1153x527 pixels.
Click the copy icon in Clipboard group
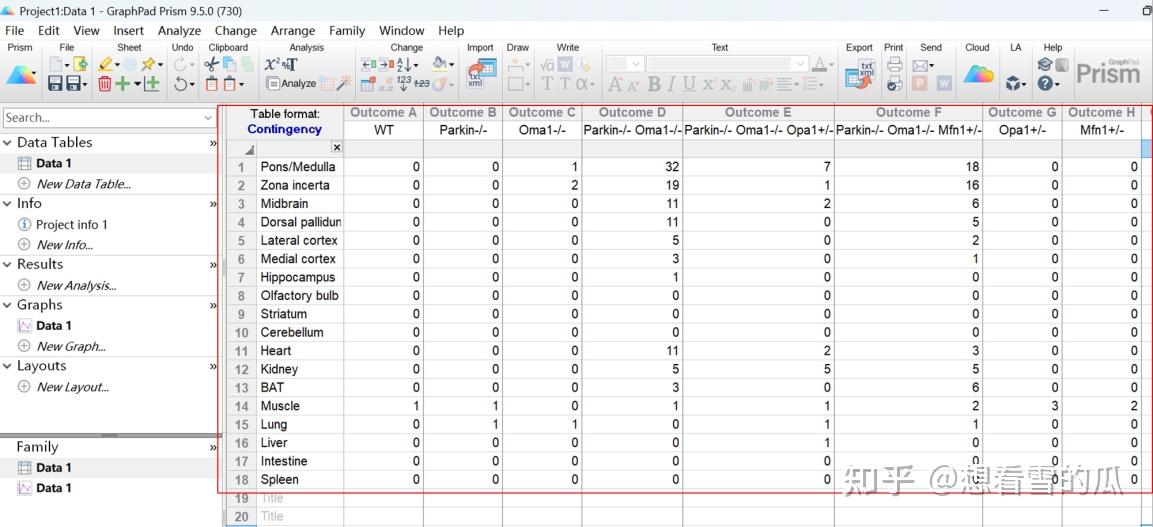tap(229, 65)
